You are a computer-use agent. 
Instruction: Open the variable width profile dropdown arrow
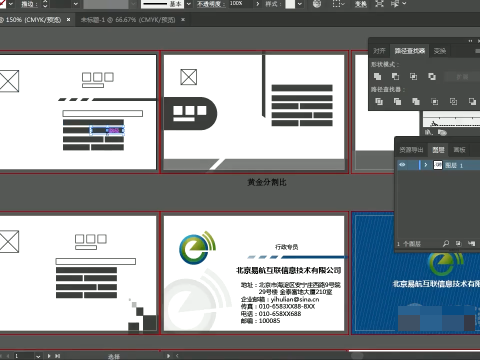click(x=133, y=4)
